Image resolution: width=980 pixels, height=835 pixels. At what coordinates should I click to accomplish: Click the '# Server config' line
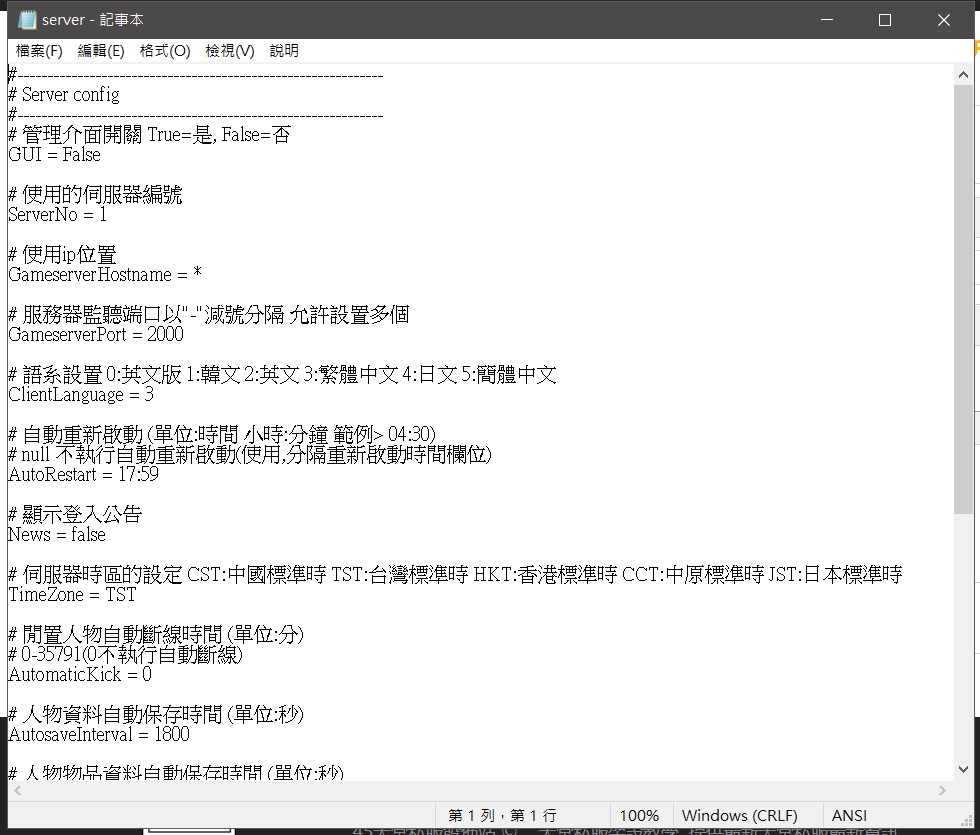click(64, 95)
